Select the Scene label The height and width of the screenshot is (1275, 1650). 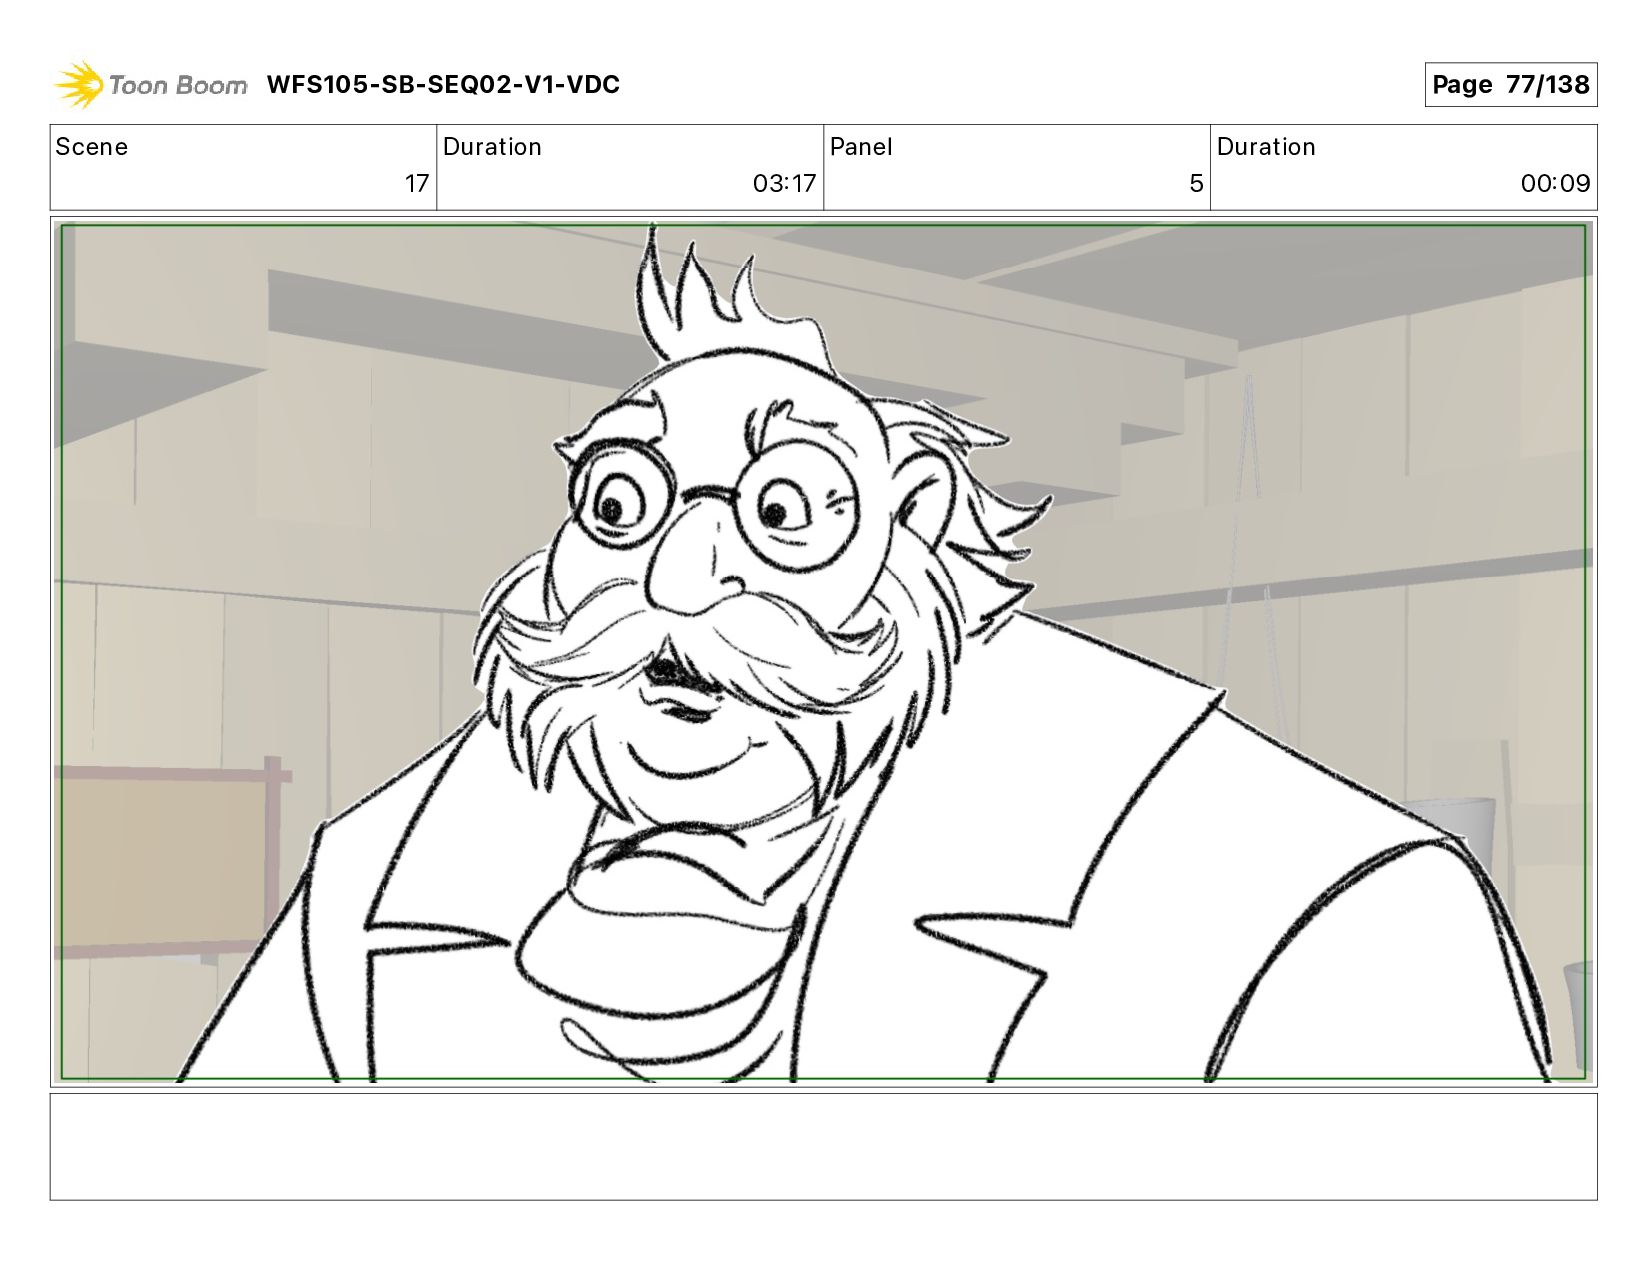pos(92,147)
